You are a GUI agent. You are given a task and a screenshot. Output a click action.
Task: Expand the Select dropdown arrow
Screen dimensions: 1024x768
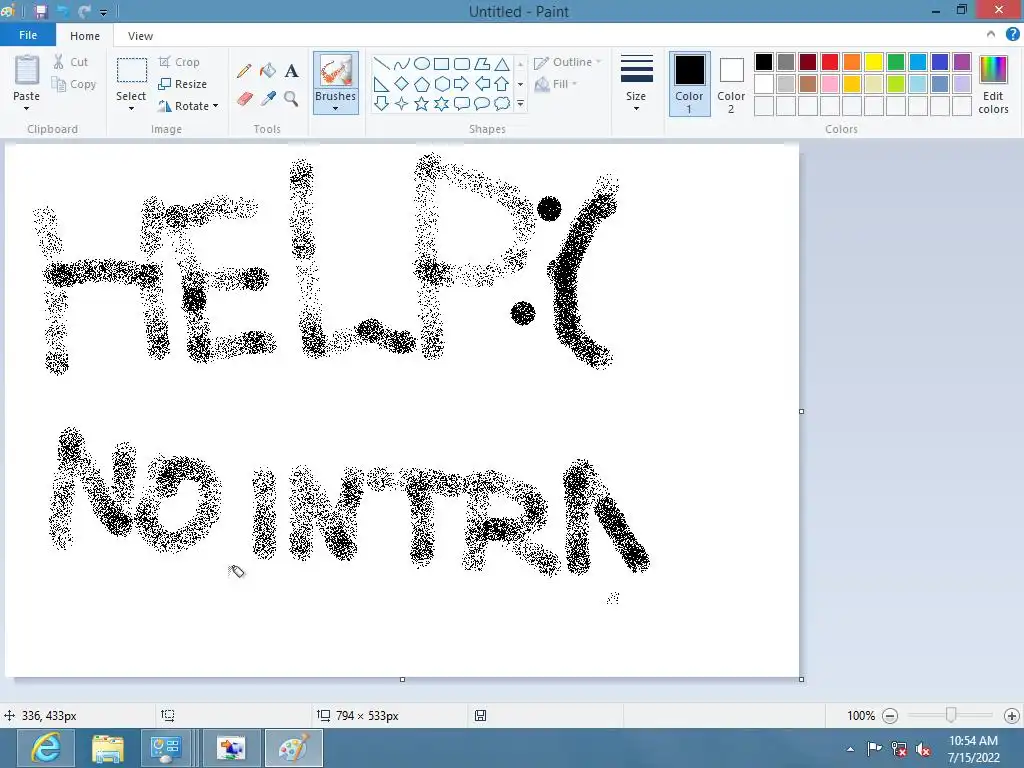pyautogui.click(x=131, y=108)
